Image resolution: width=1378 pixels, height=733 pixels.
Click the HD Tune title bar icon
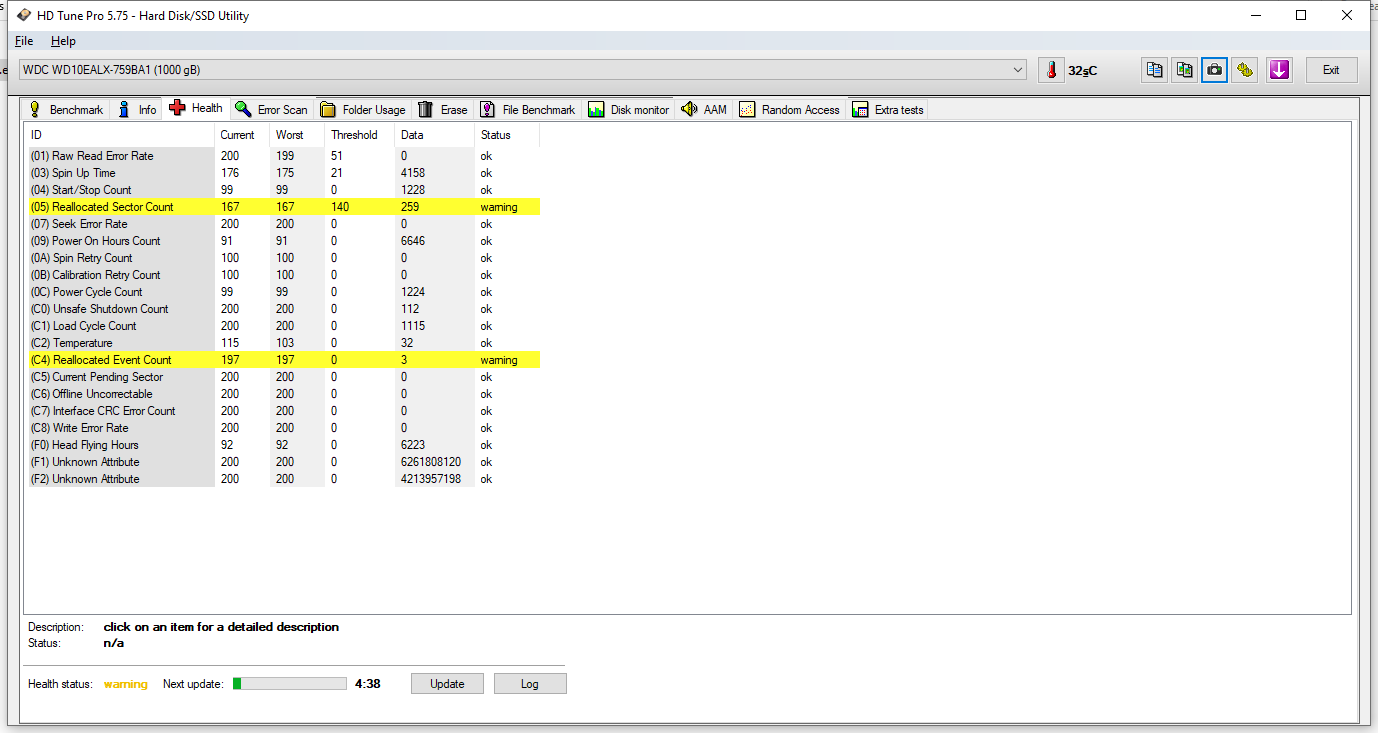[22, 16]
